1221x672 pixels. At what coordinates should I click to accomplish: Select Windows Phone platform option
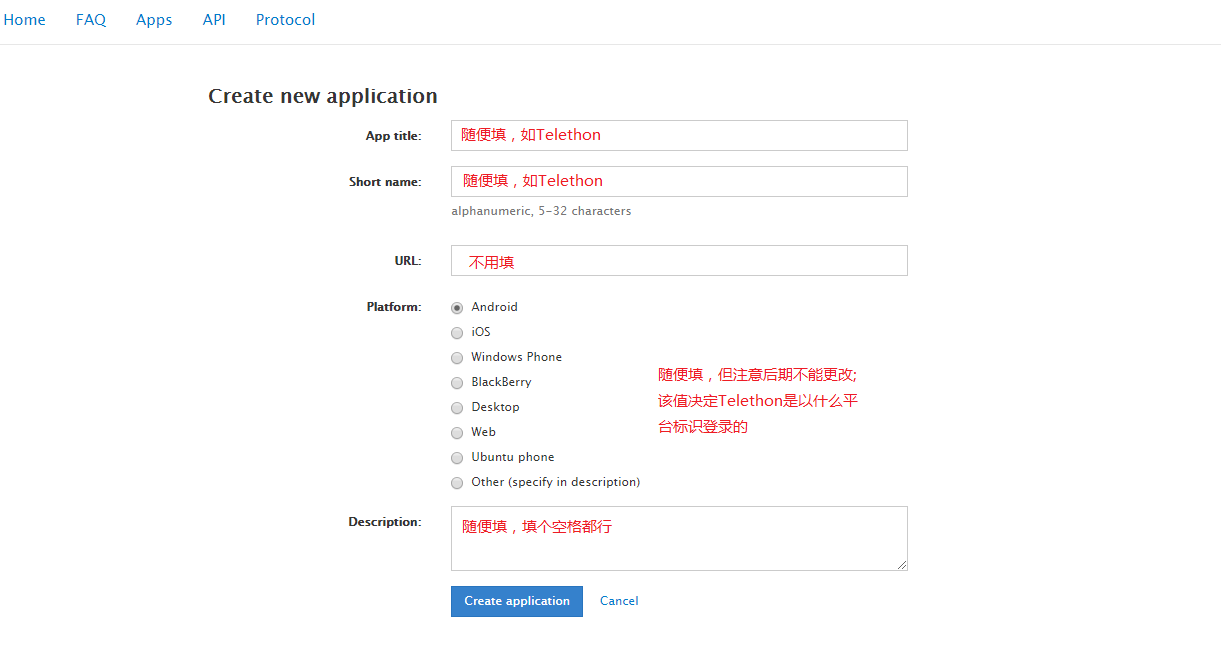point(457,358)
